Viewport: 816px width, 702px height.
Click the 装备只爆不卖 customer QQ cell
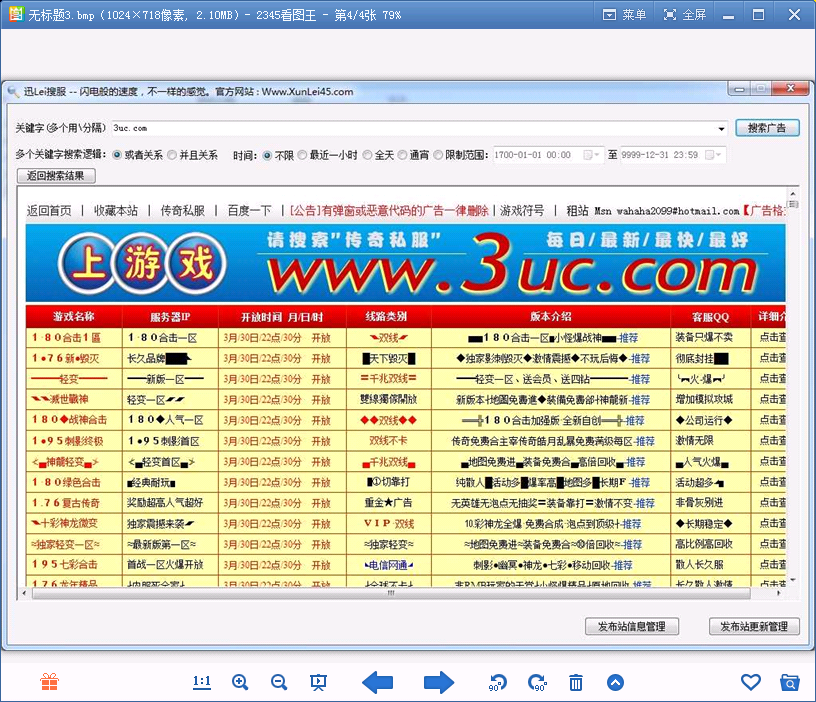(711, 338)
